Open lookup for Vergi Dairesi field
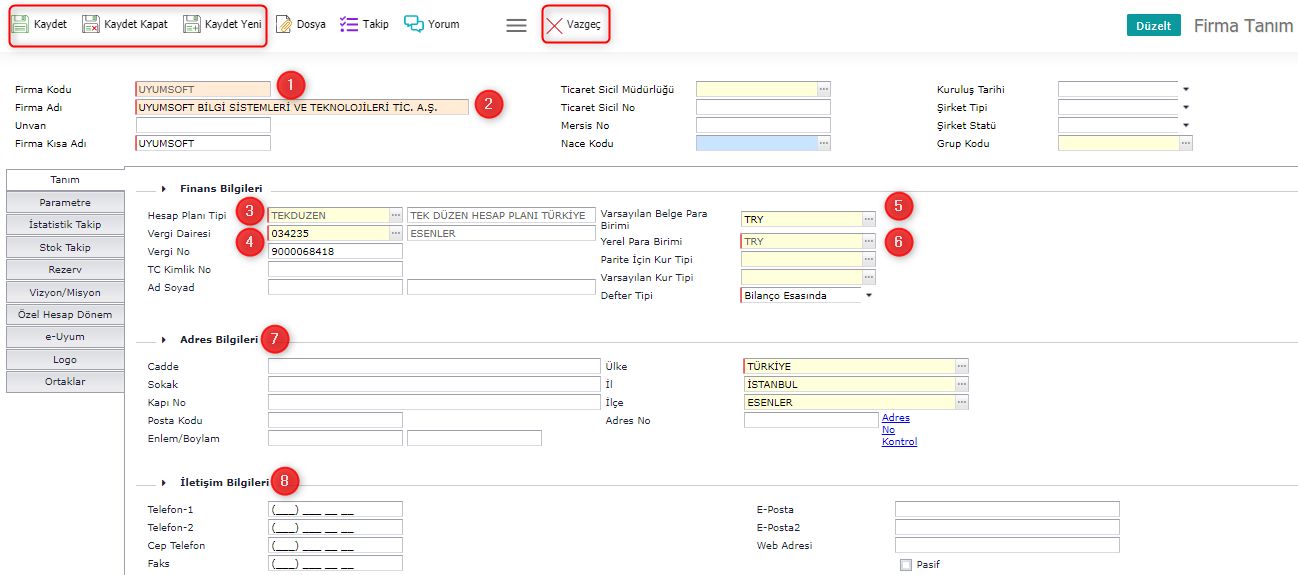Image resolution: width=1298 pixels, height=575 pixels. pyautogui.click(x=396, y=233)
